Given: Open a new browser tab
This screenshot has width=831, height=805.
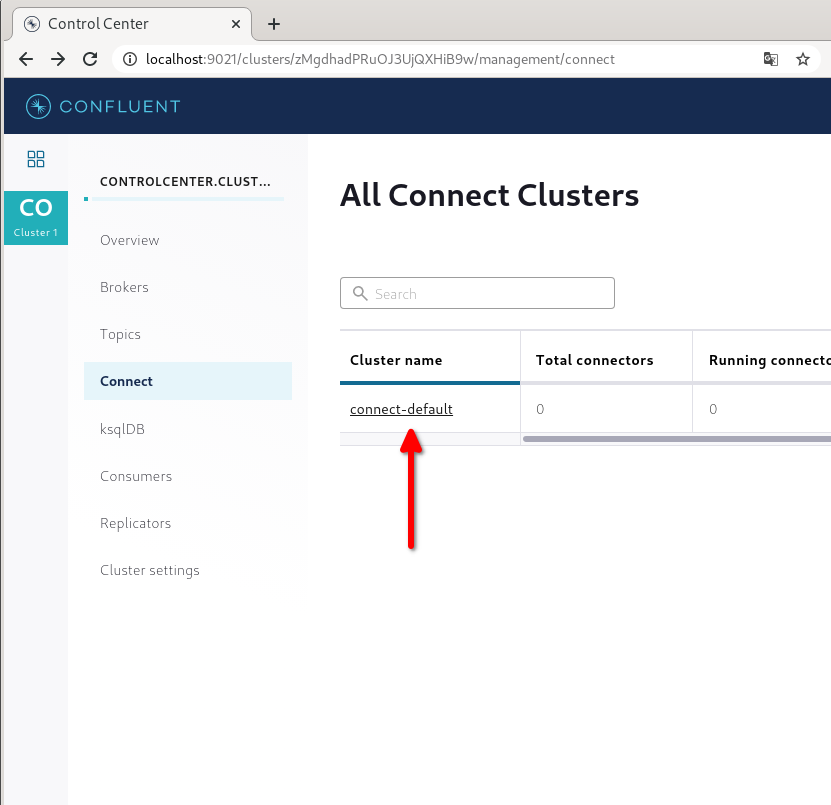Looking at the screenshot, I should click(273, 23).
